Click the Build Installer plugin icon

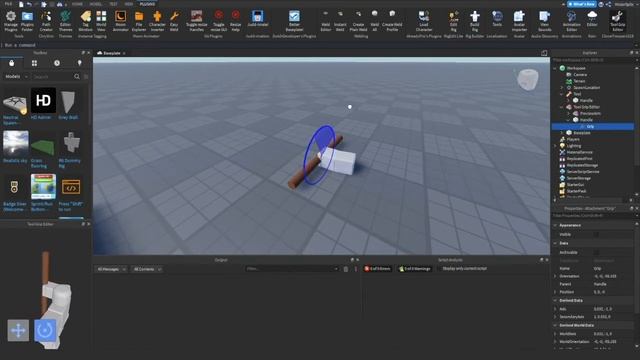click(258, 19)
